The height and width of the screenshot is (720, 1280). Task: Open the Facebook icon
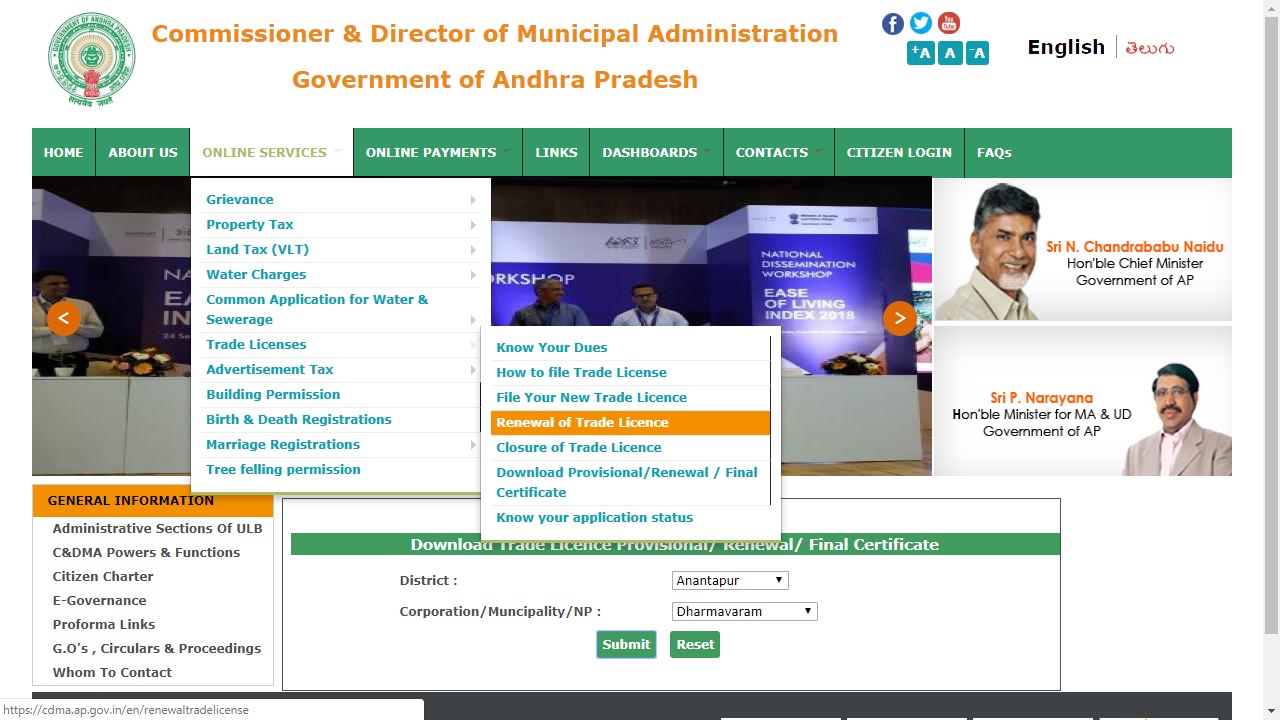[x=891, y=23]
